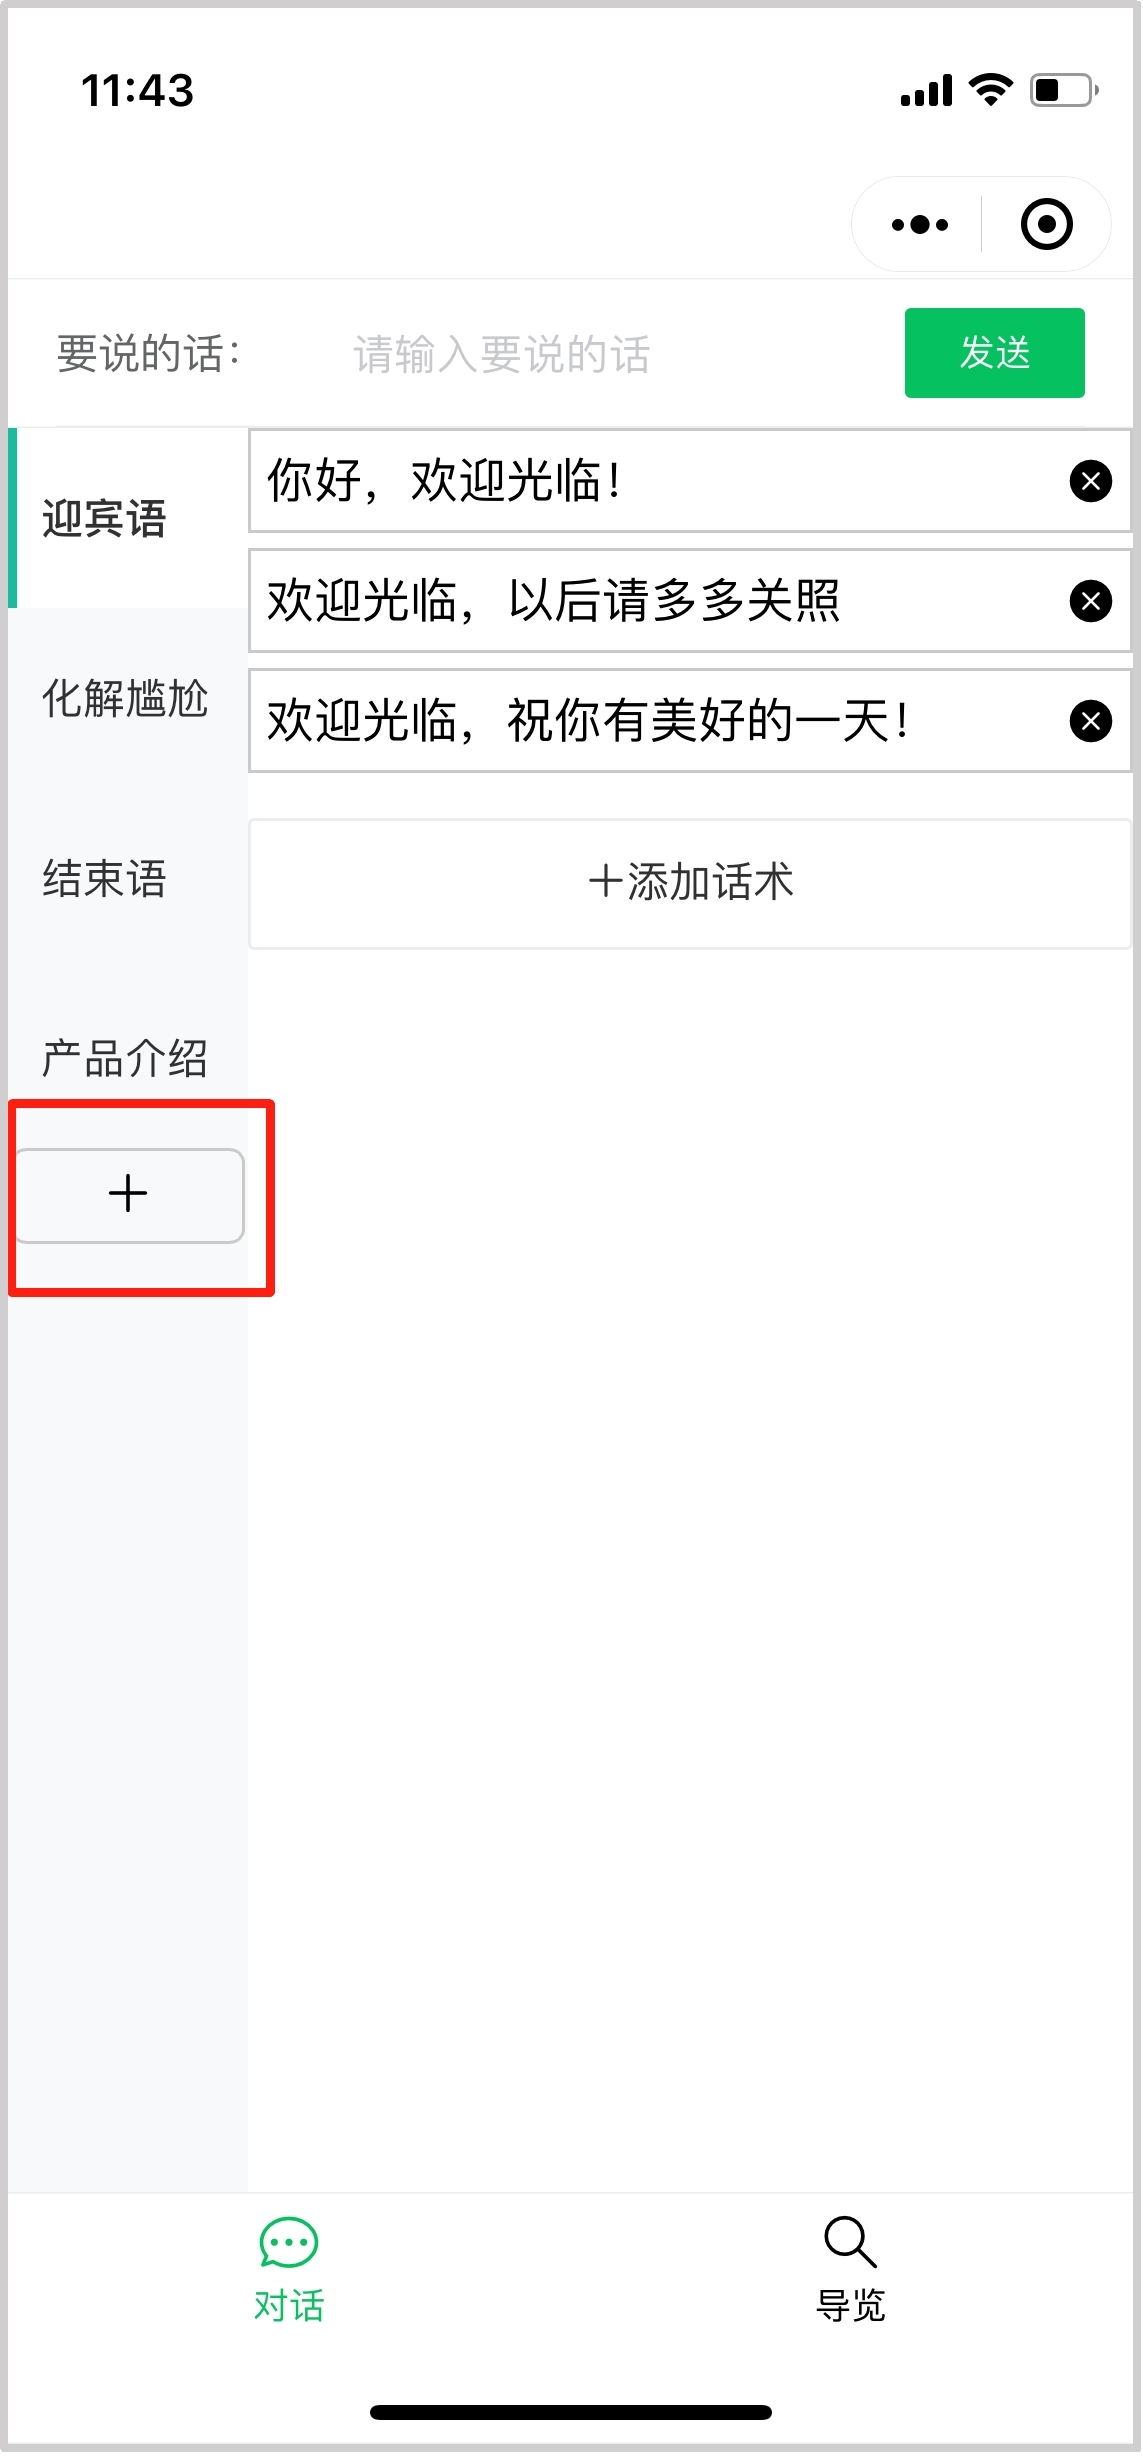Send the message with 发送 button

pyautogui.click(x=994, y=353)
